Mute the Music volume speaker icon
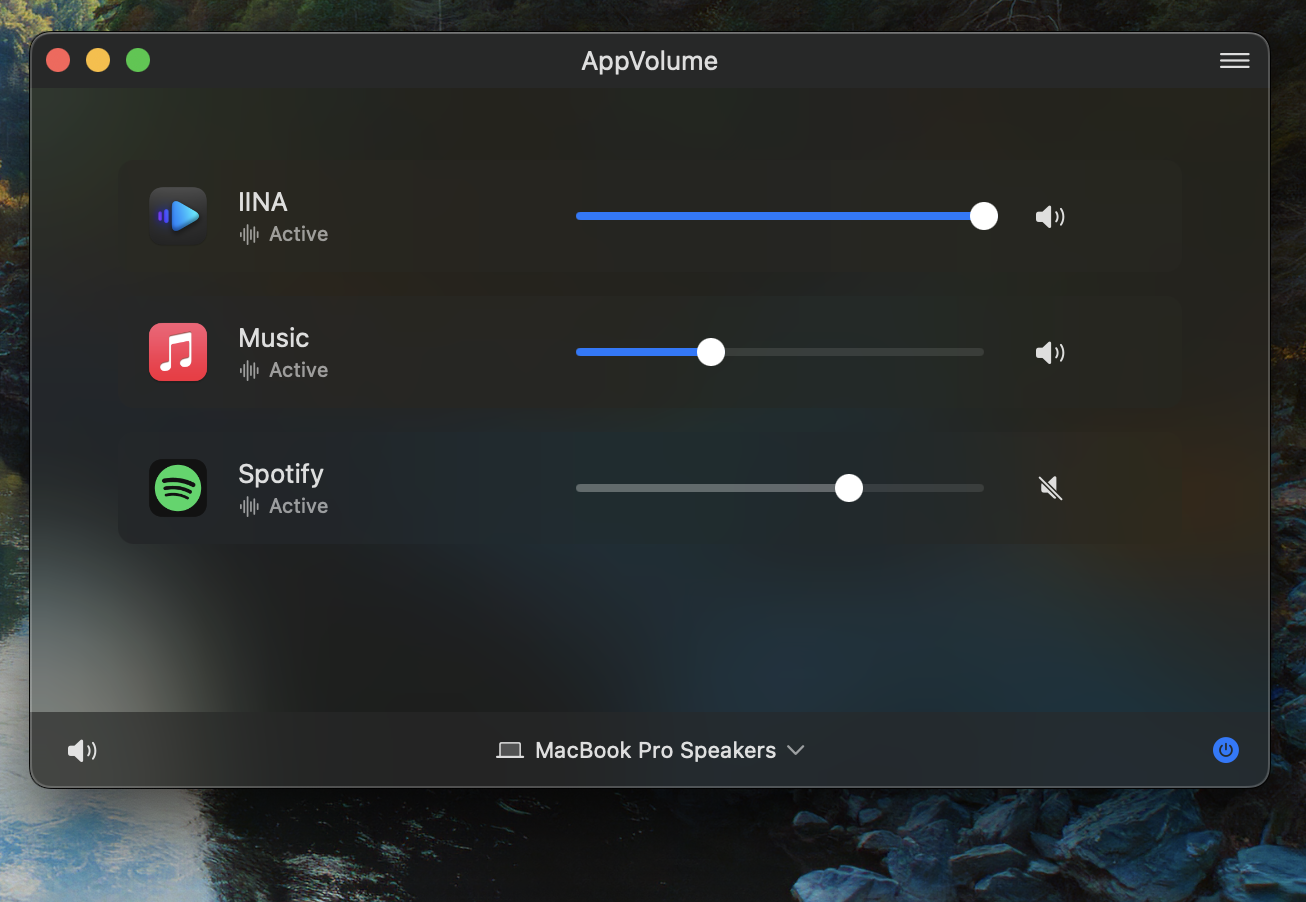The width and height of the screenshot is (1306, 902). 1050,352
